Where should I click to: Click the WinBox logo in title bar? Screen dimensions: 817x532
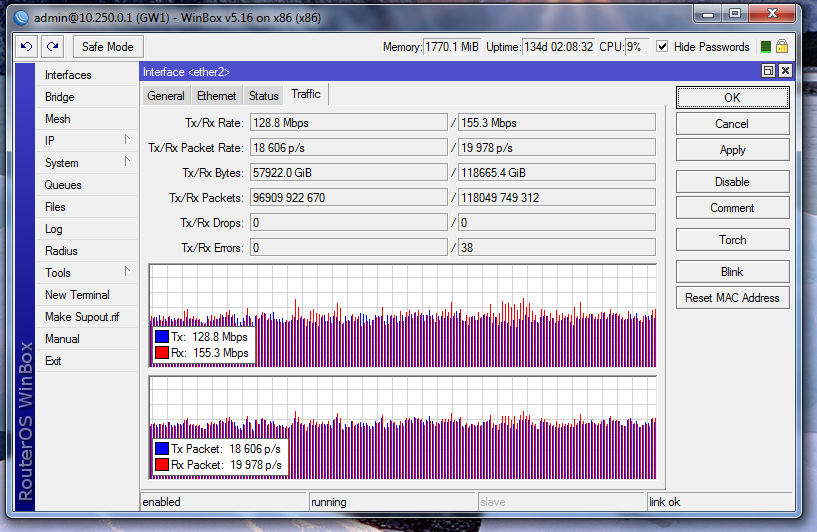(x=21, y=17)
